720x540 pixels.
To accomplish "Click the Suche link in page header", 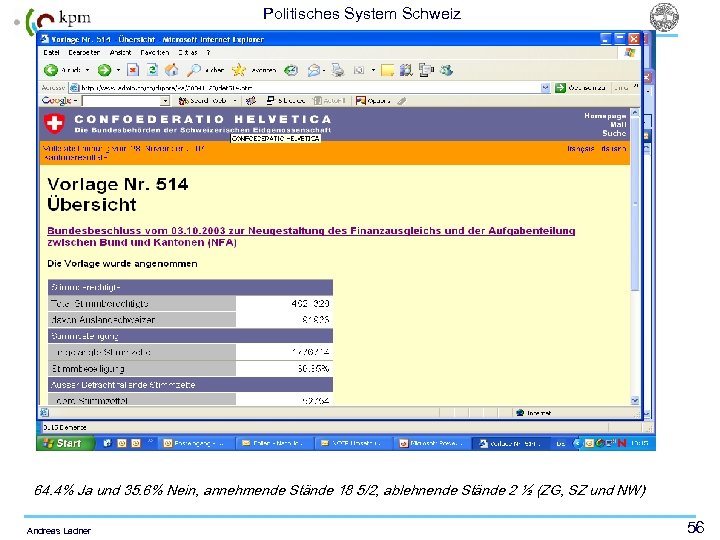I will (x=614, y=133).
